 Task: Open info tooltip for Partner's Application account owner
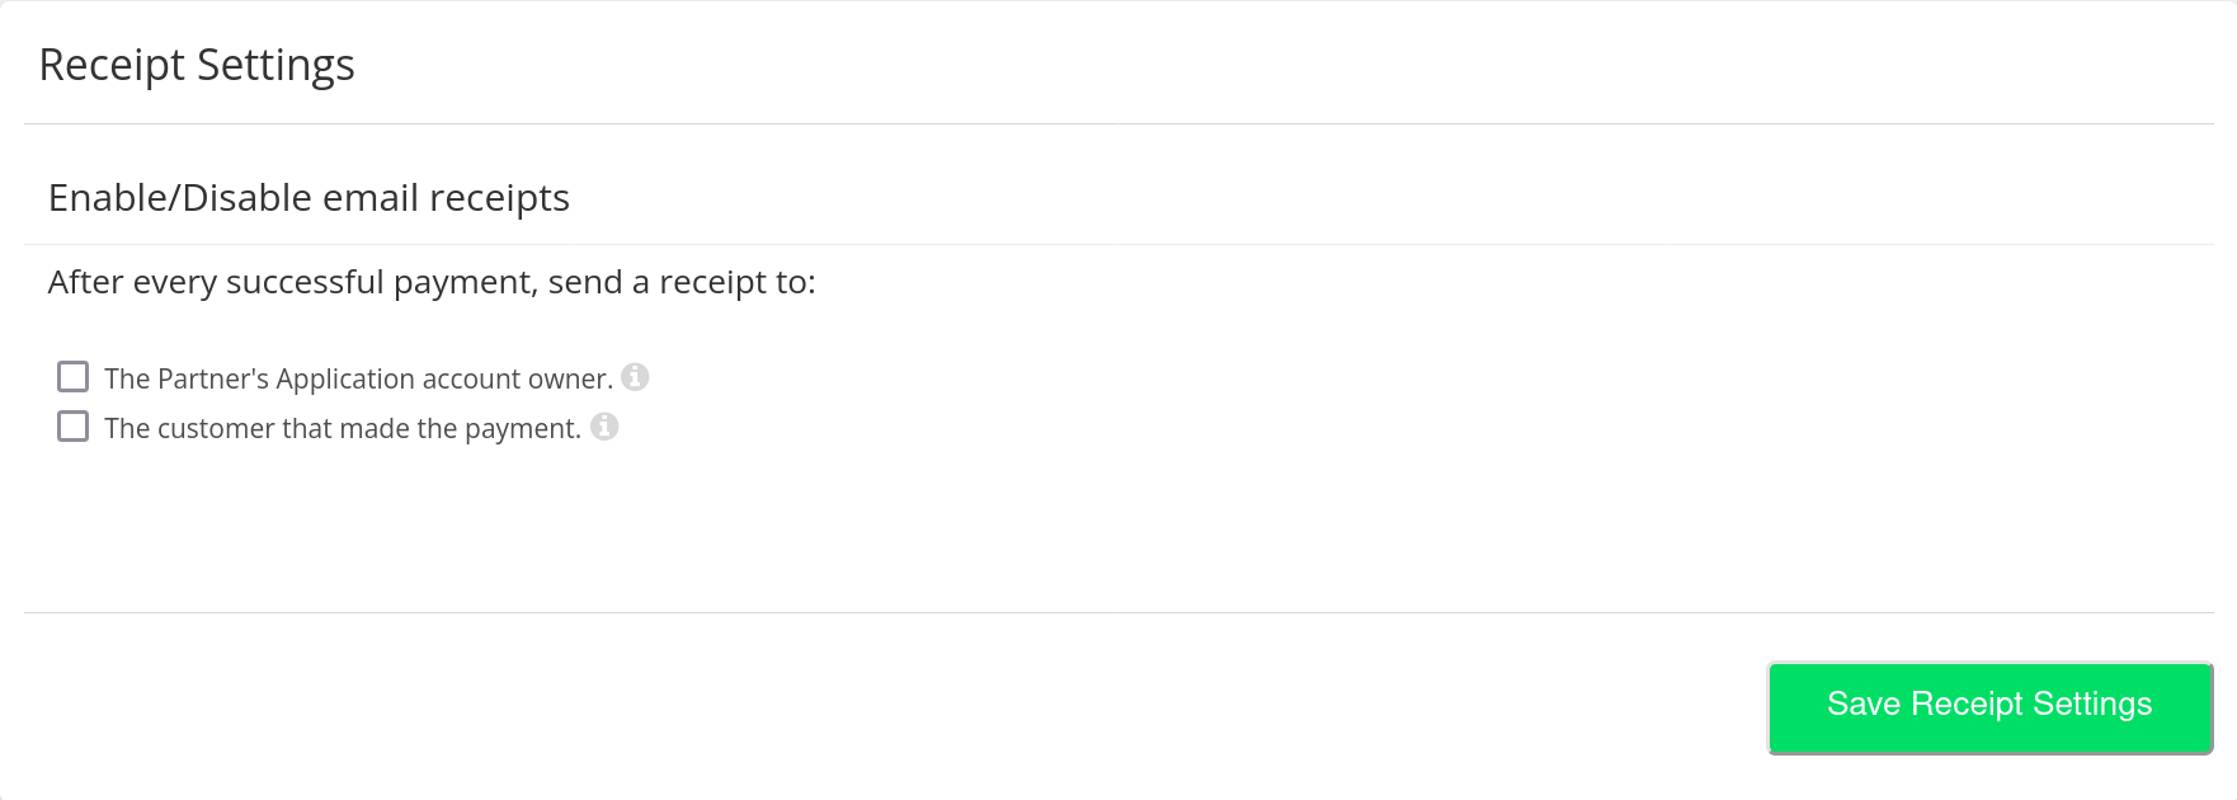coord(635,377)
